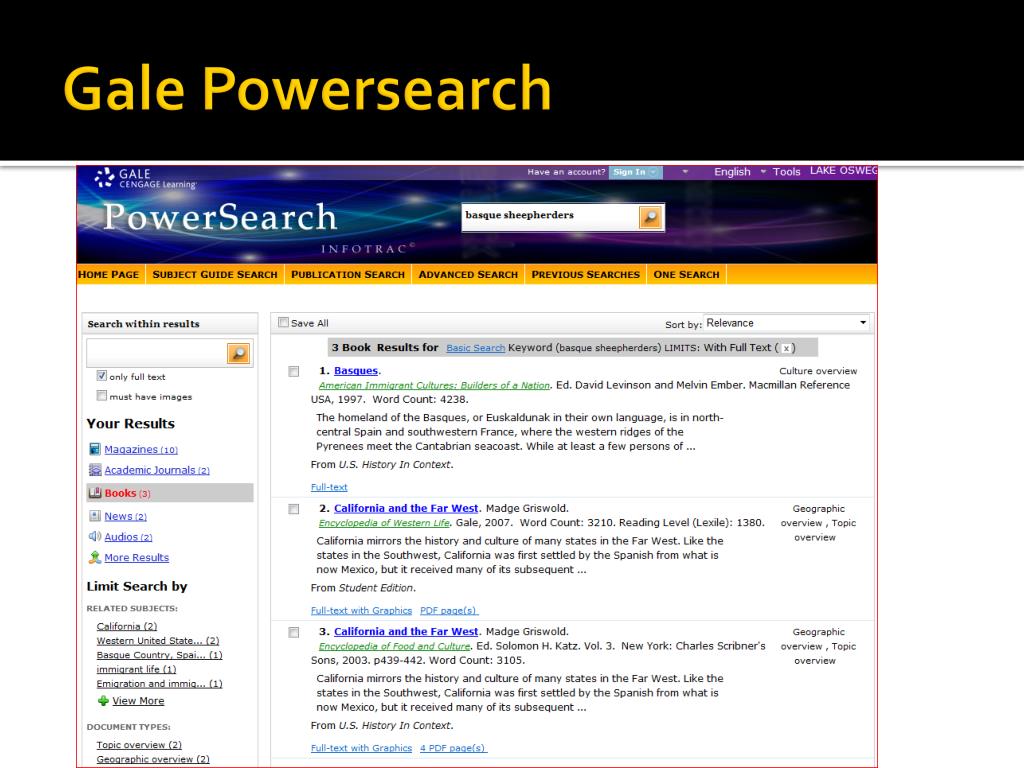Viewport: 1024px width, 768px height.
Task: Open the Basques result title link
Action: click(x=356, y=371)
